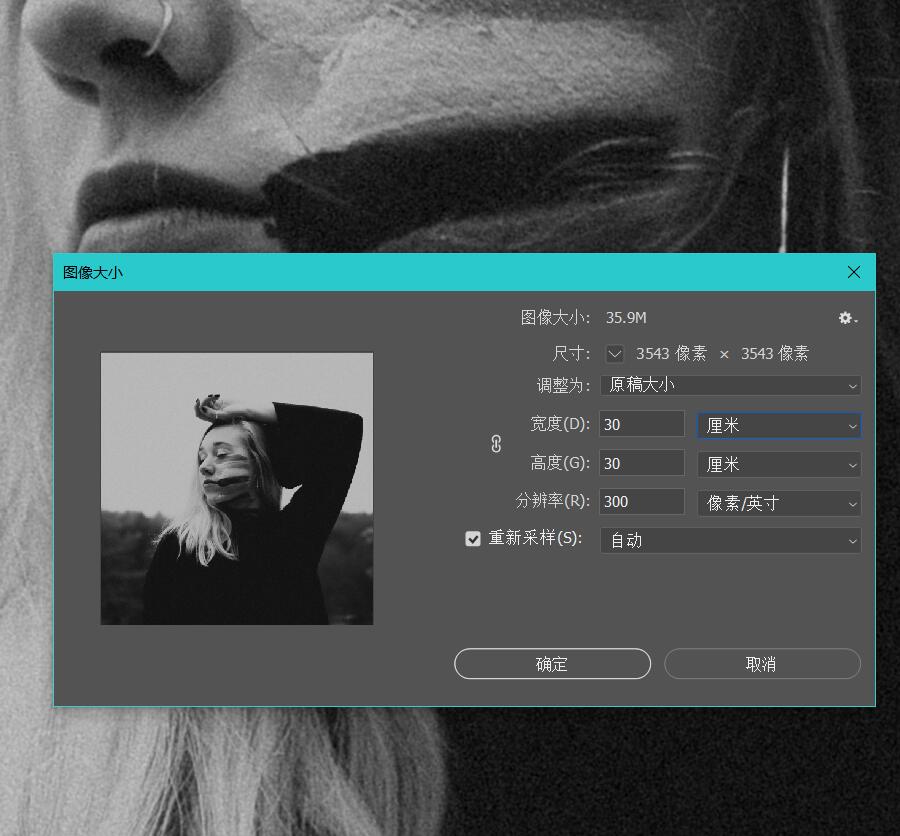Click the 高度(G) label text
900x836 pixels.
point(560,463)
